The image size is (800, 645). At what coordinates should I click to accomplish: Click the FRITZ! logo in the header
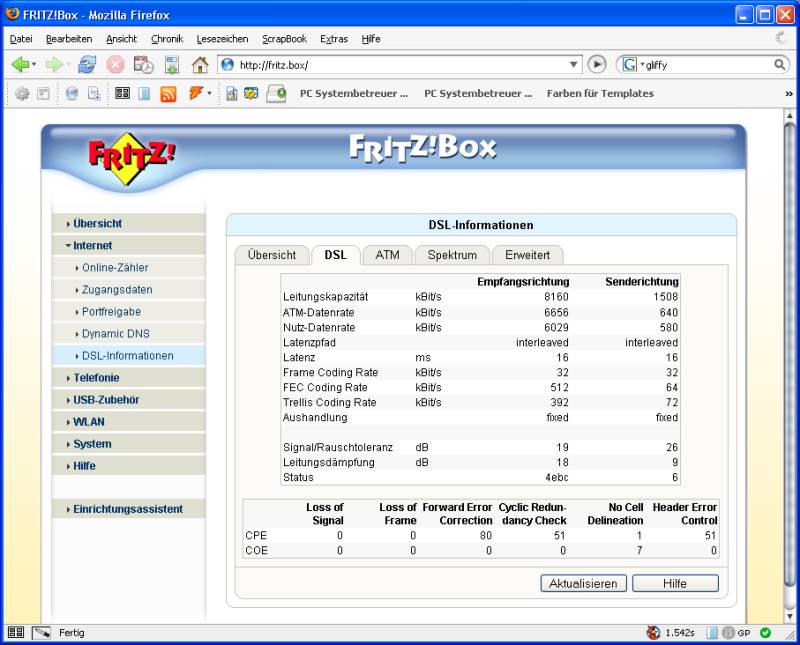tap(131, 159)
